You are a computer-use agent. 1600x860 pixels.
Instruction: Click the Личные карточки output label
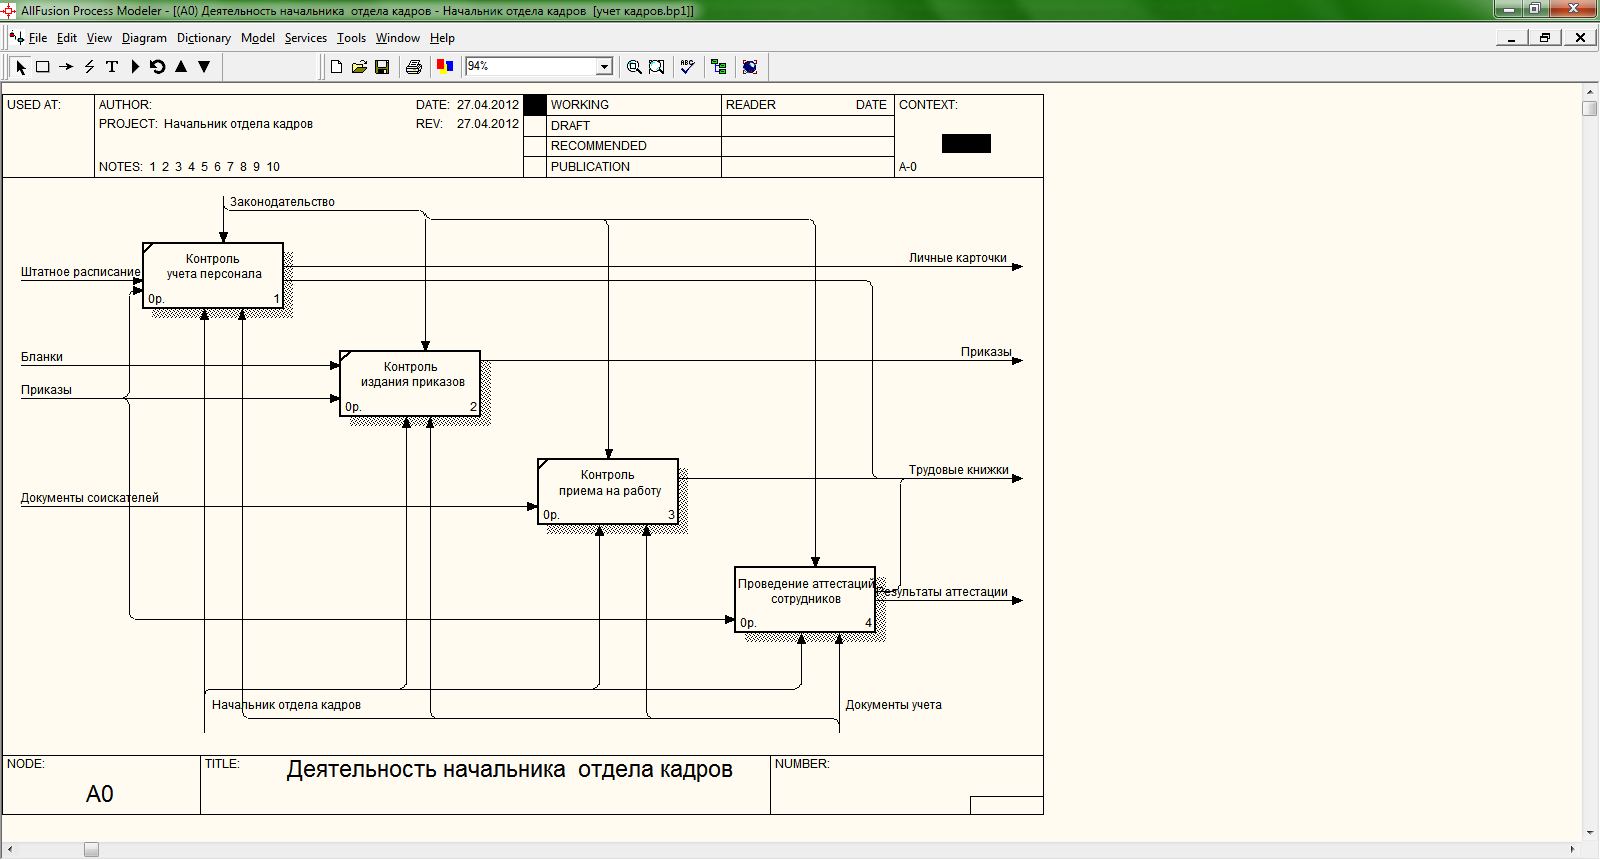click(x=958, y=258)
